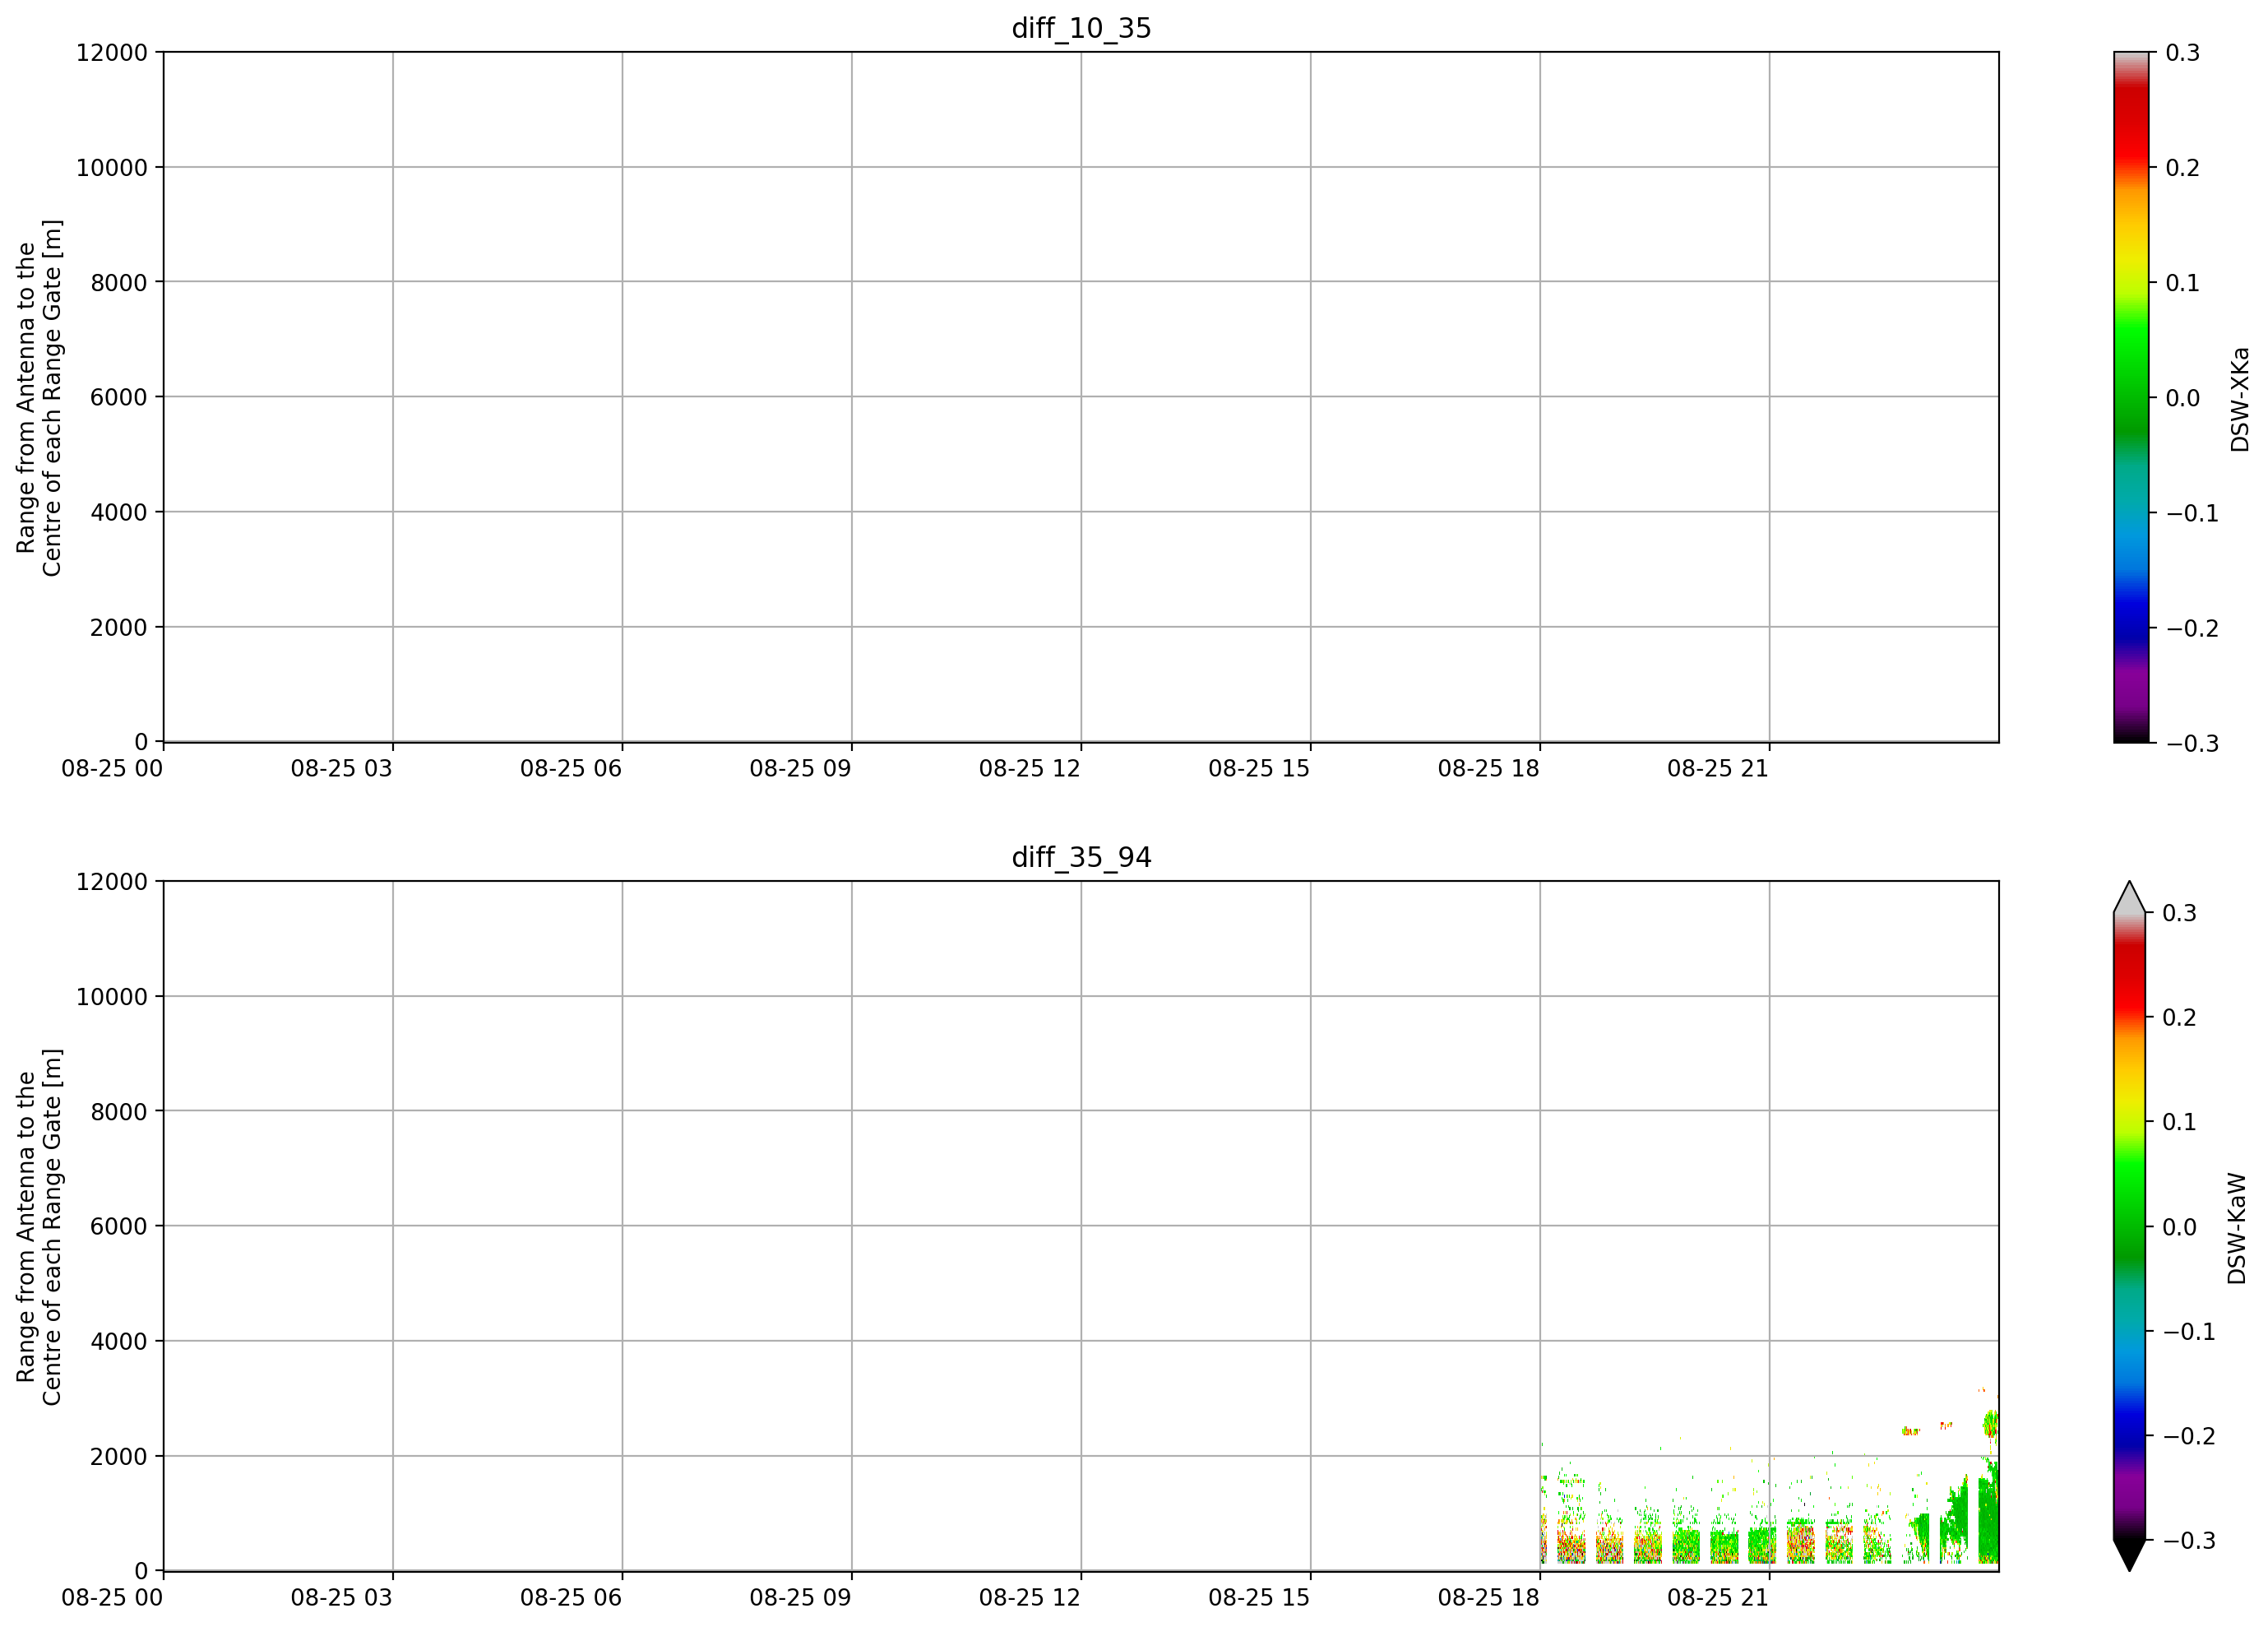
Task: Click the 08-25 21 x-tick on diff_35_94 plot
Action: click(1718, 1598)
